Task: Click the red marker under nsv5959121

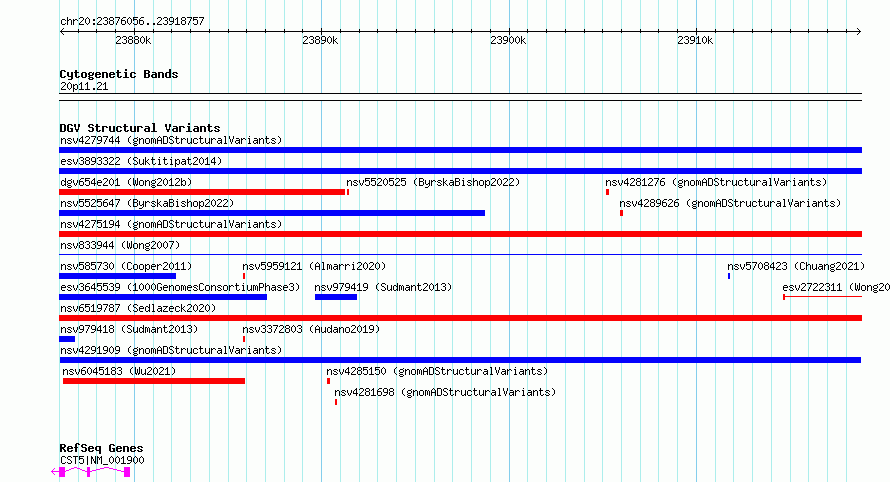Action: 244,276
